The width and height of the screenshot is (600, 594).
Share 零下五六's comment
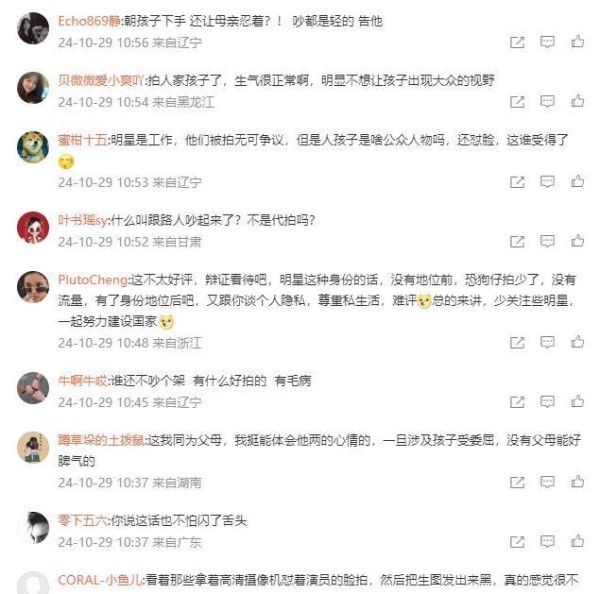pyautogui.click(x=517, y=541)
